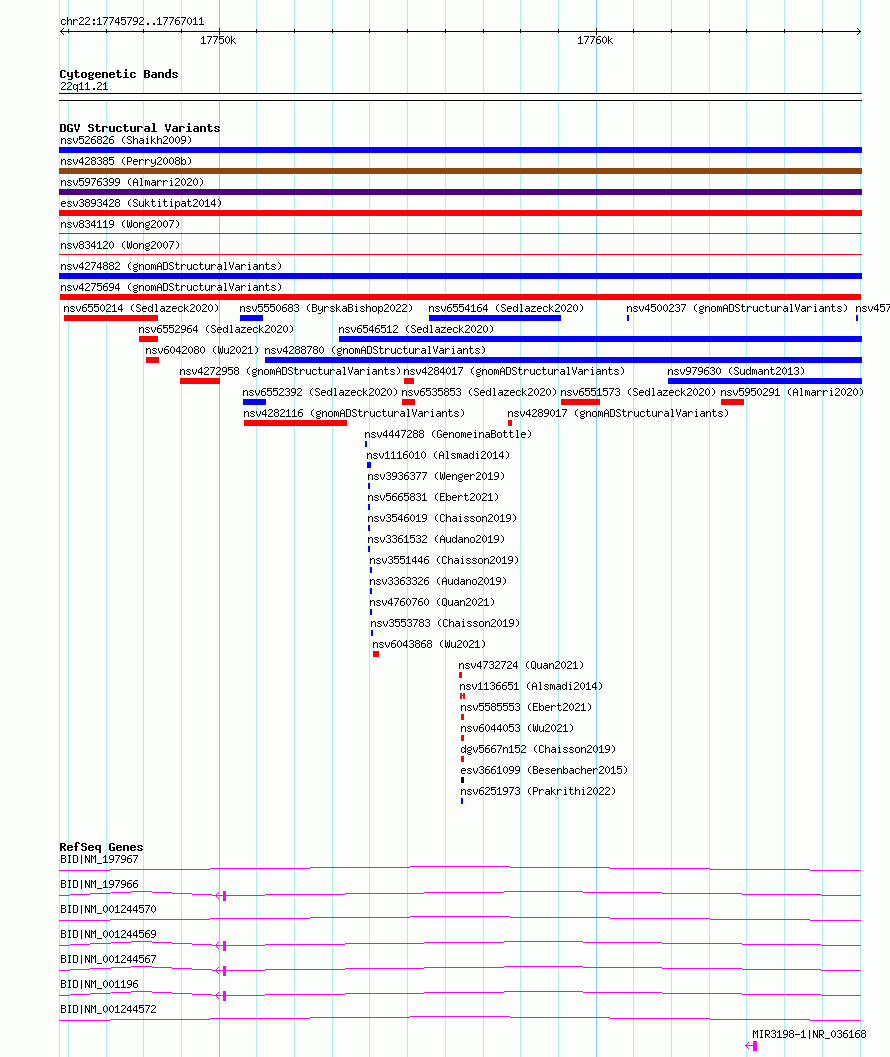Click the MIR3198-1 magenta gene arrow glyph
890x1057 pixels.
point(751,1046)
